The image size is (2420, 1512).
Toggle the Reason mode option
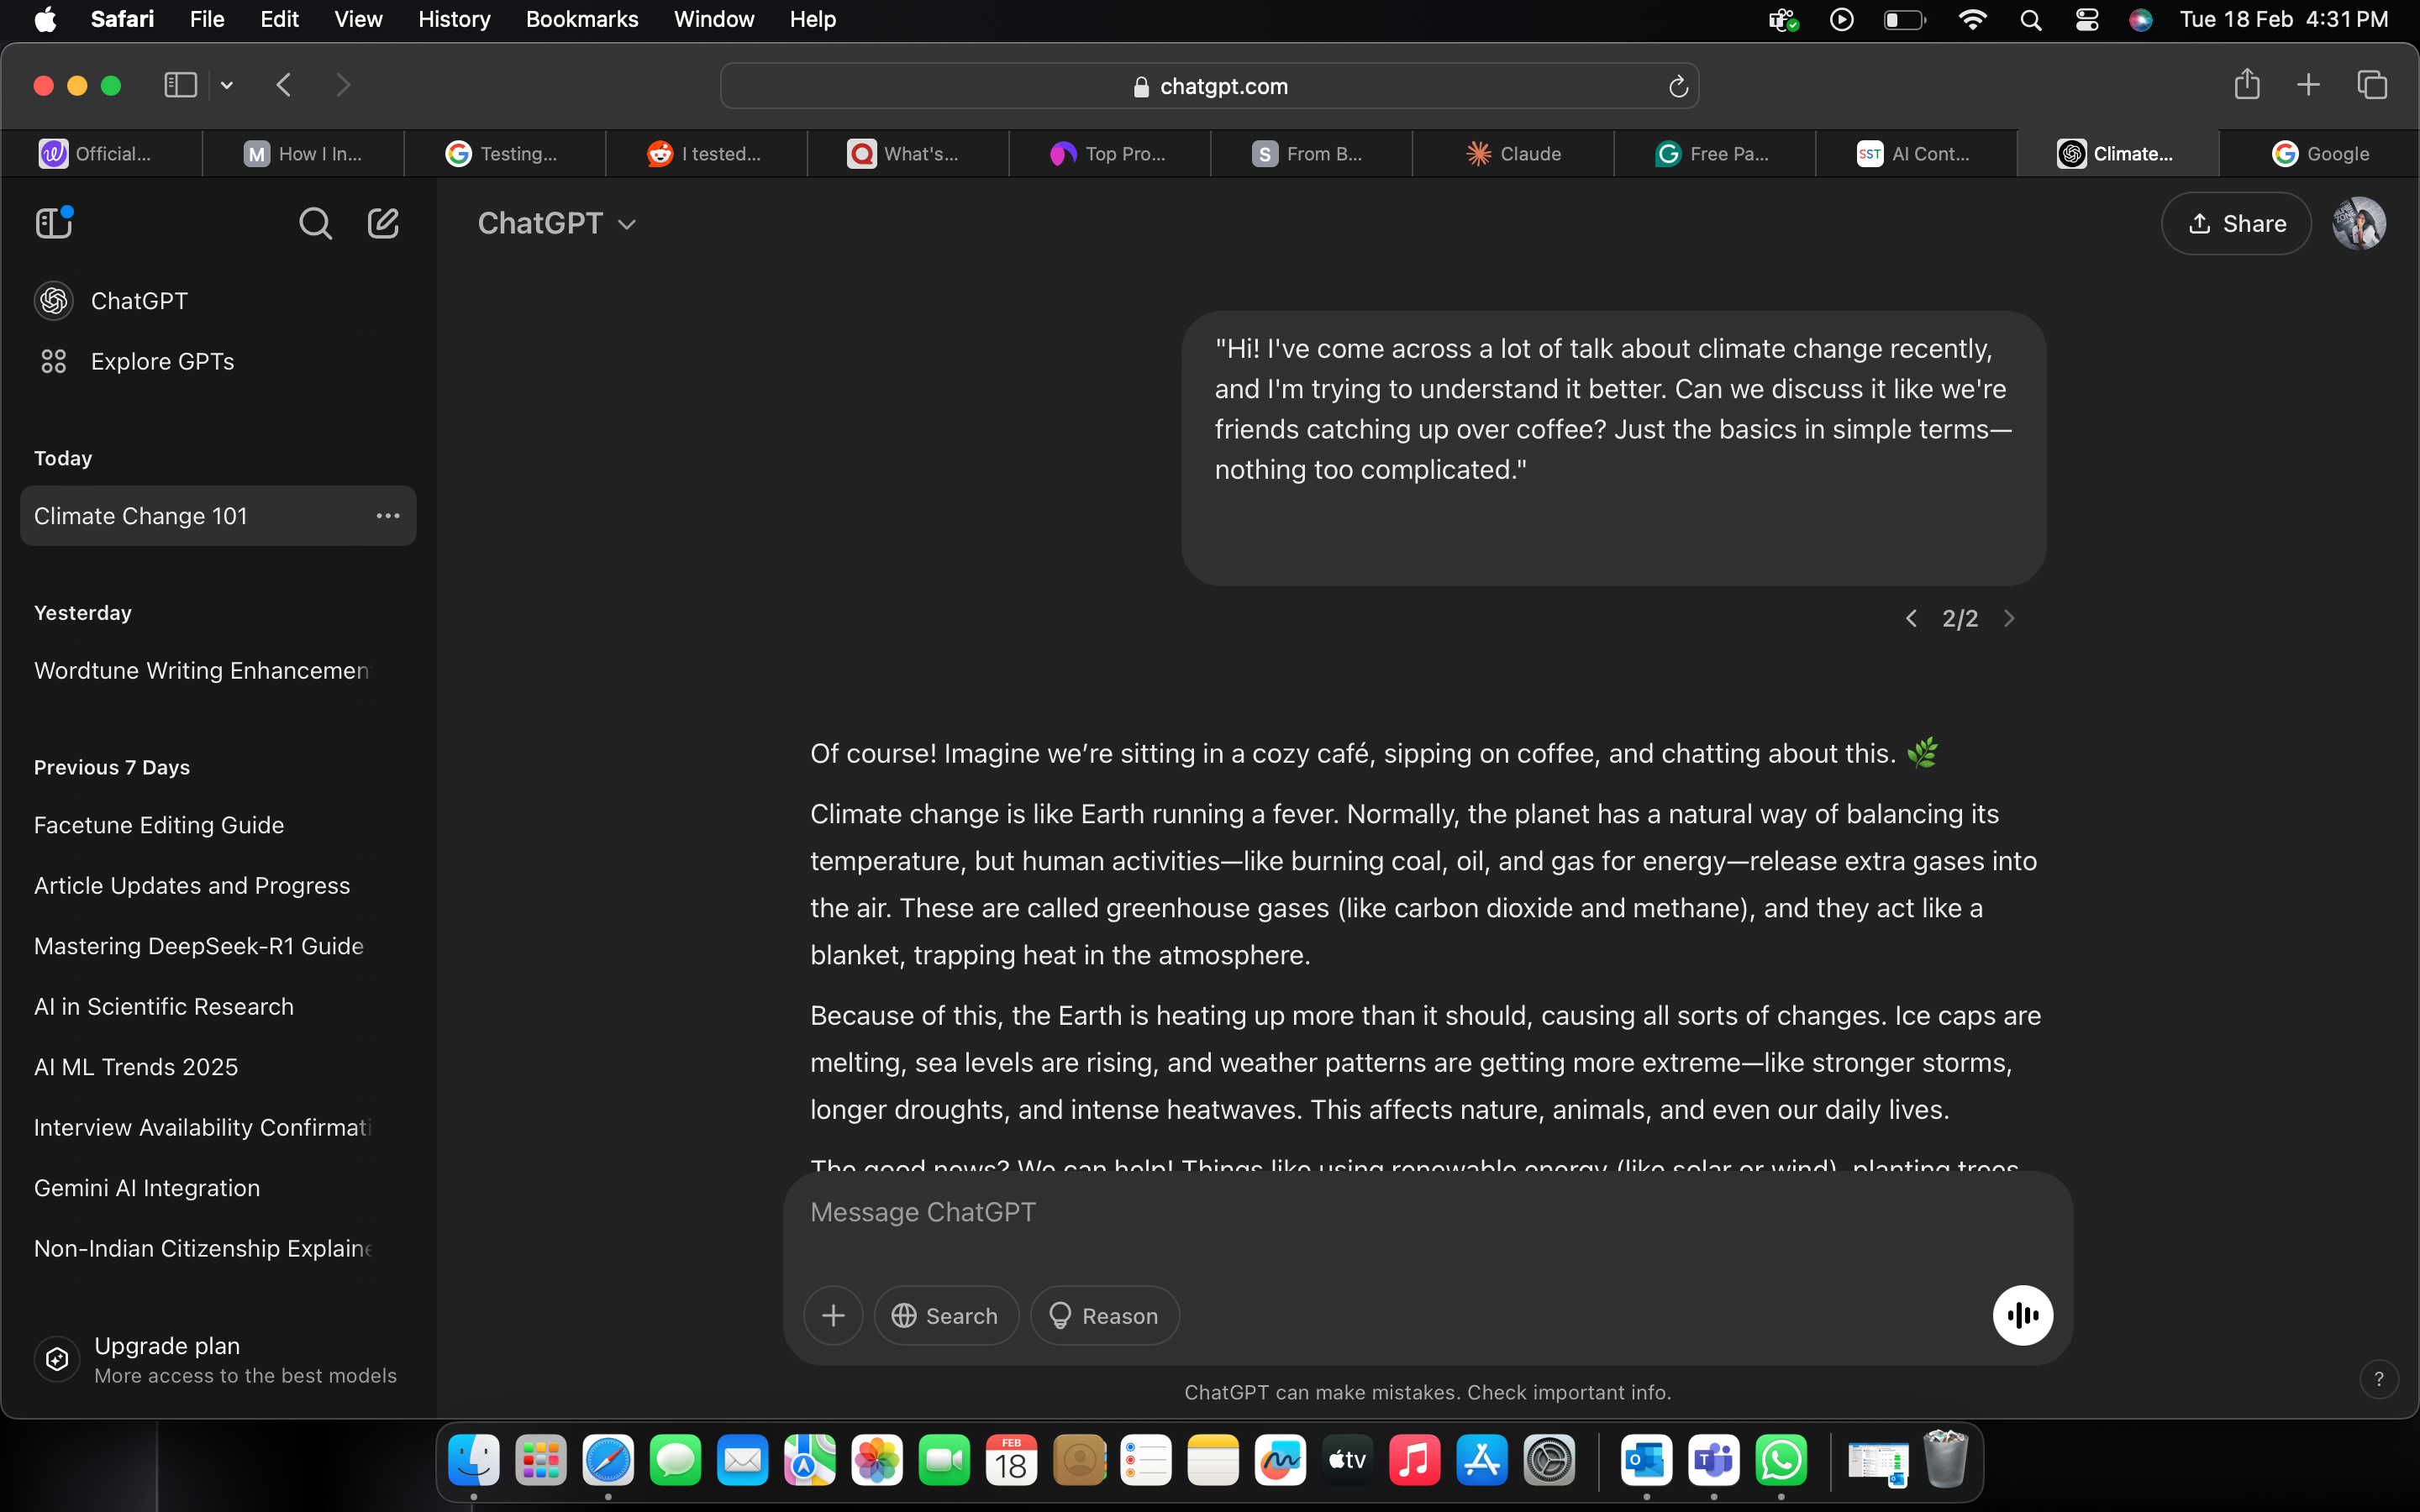[x=1104, y=1315]
